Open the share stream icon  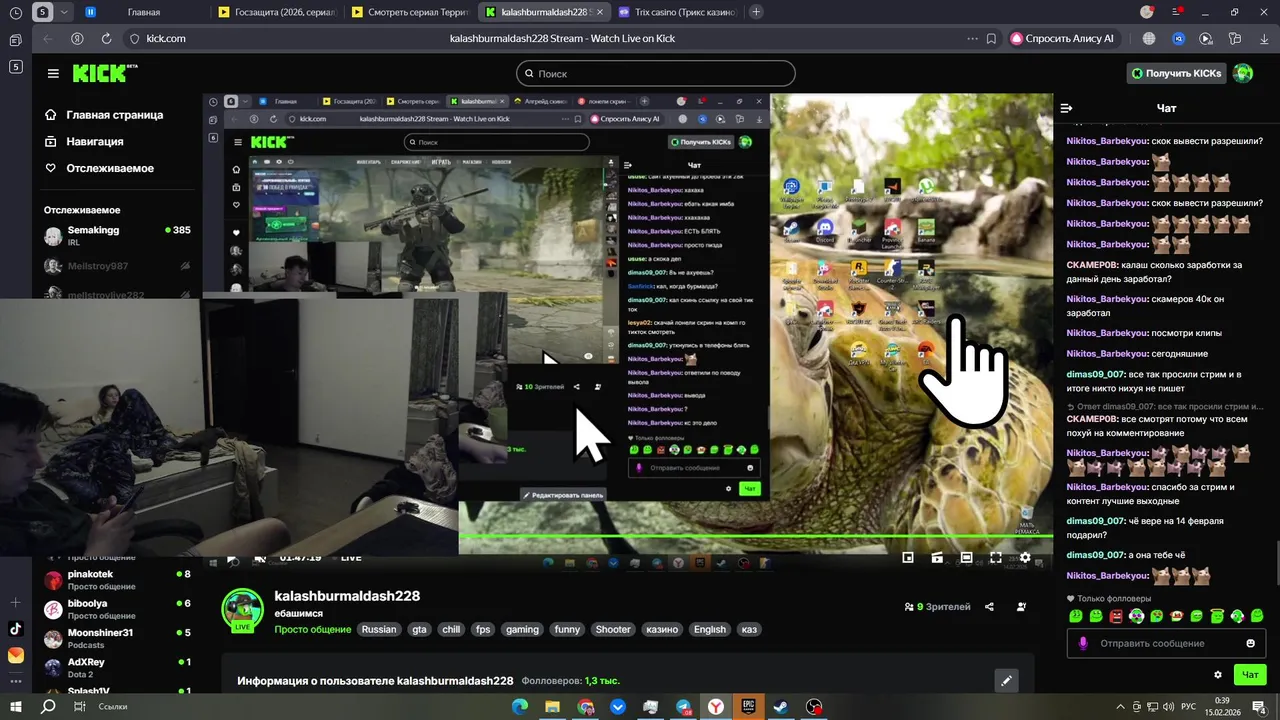point(989,607)
